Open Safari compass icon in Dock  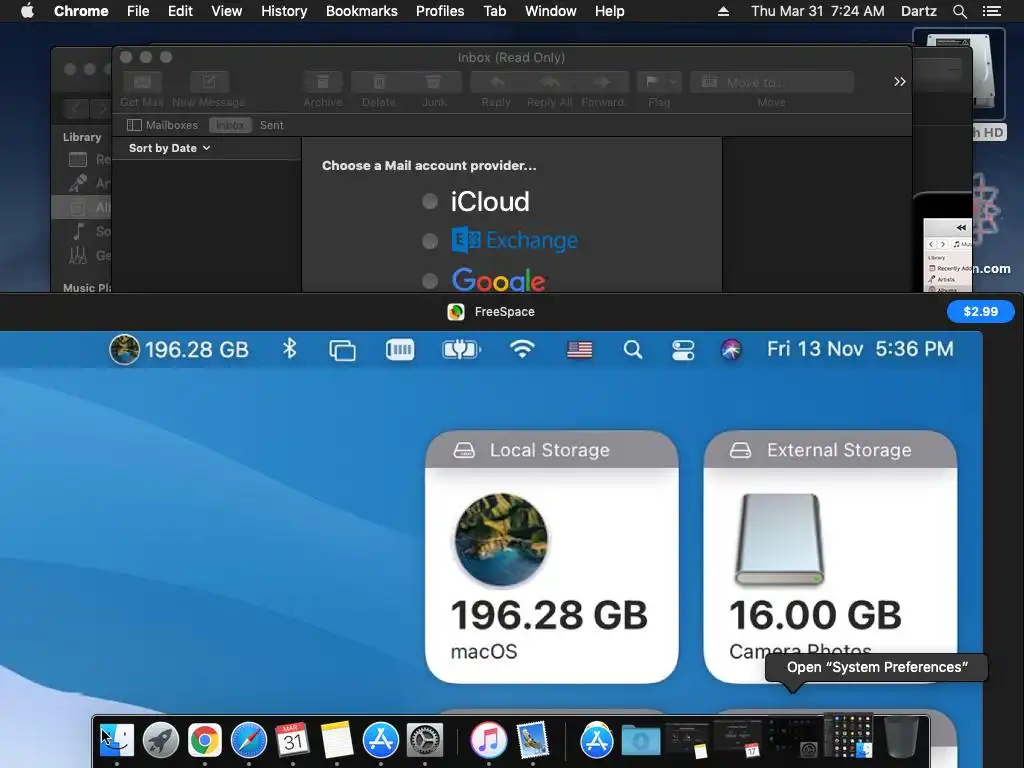249,740
